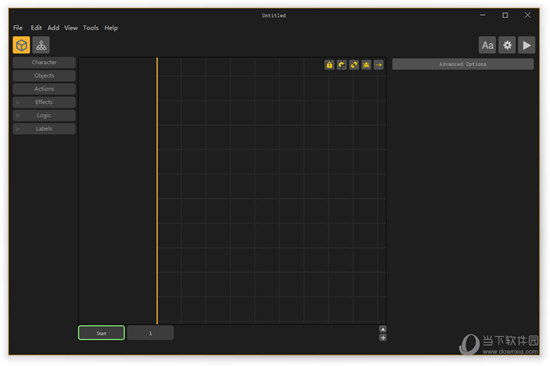Screen dimensions: 550x366
Task: Expand the Logic category
Action: 44,115
